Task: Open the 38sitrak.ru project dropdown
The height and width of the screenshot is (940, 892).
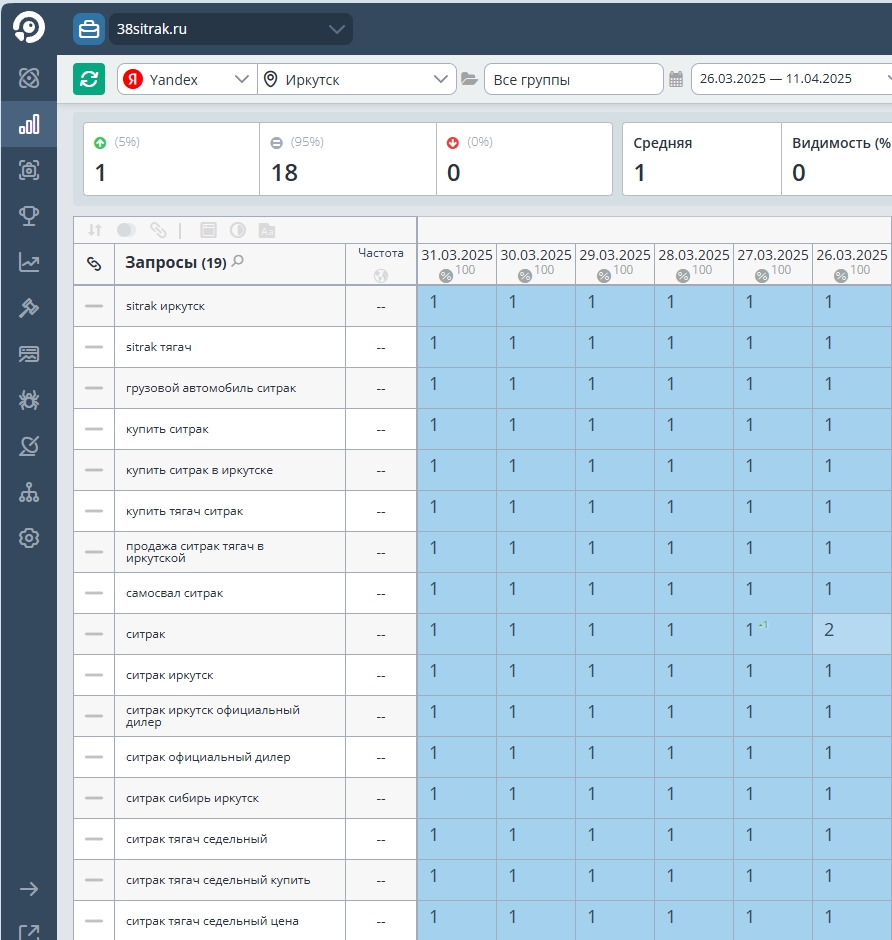Action: (x=213, y=29)
